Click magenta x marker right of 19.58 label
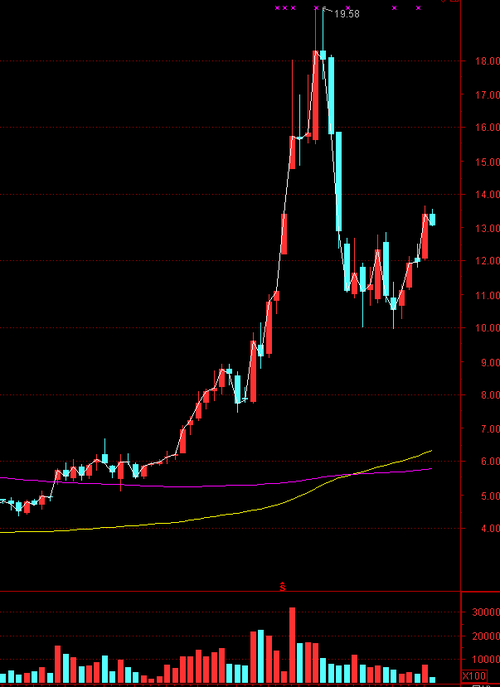This screenshot has width=500, height=687. [x=348, y=8]
